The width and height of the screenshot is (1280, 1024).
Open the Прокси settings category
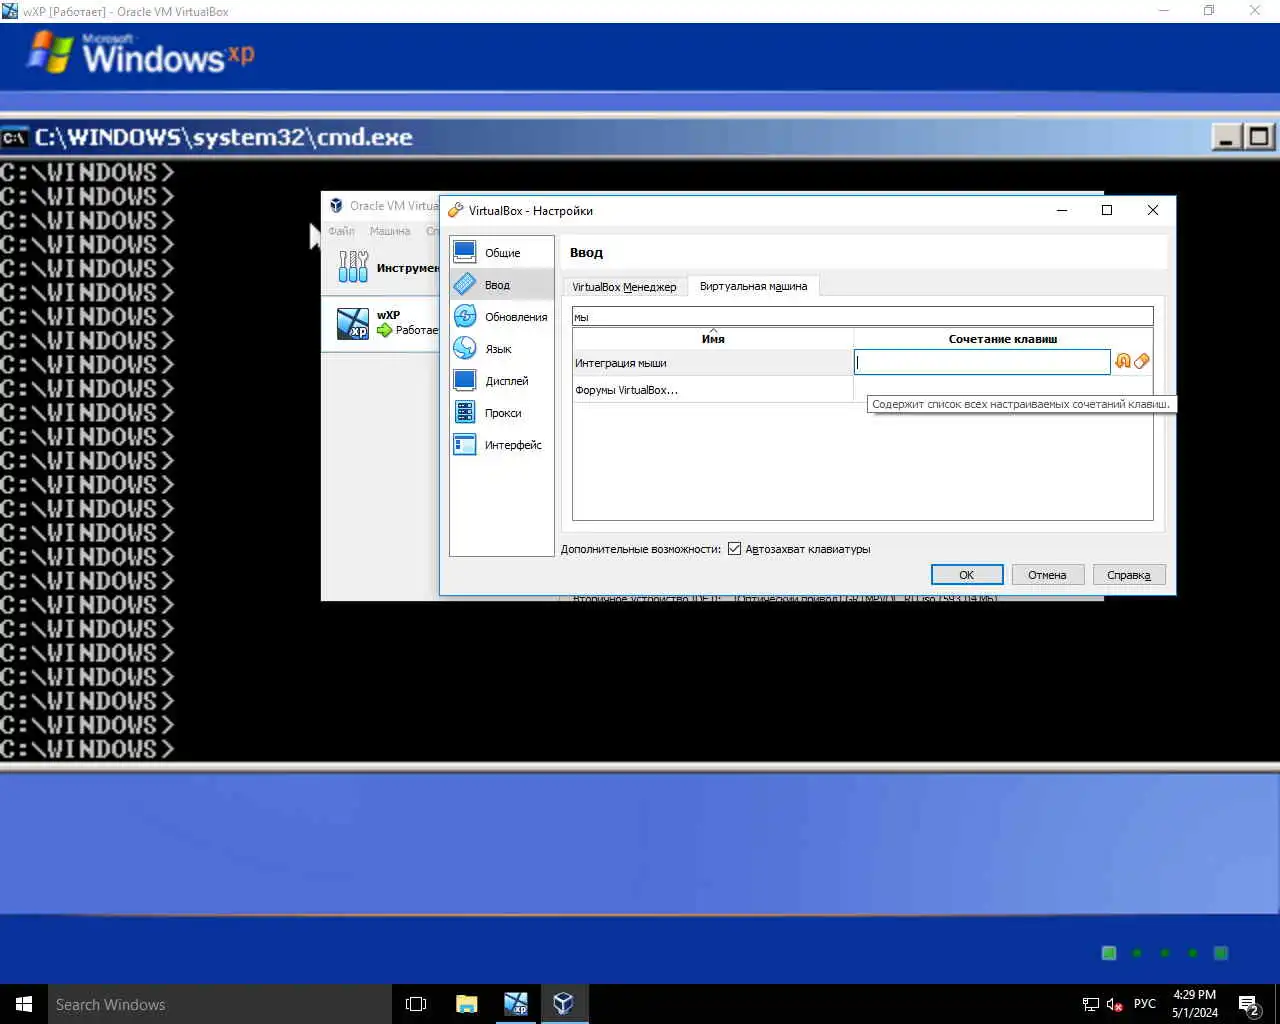click(501, 413)
